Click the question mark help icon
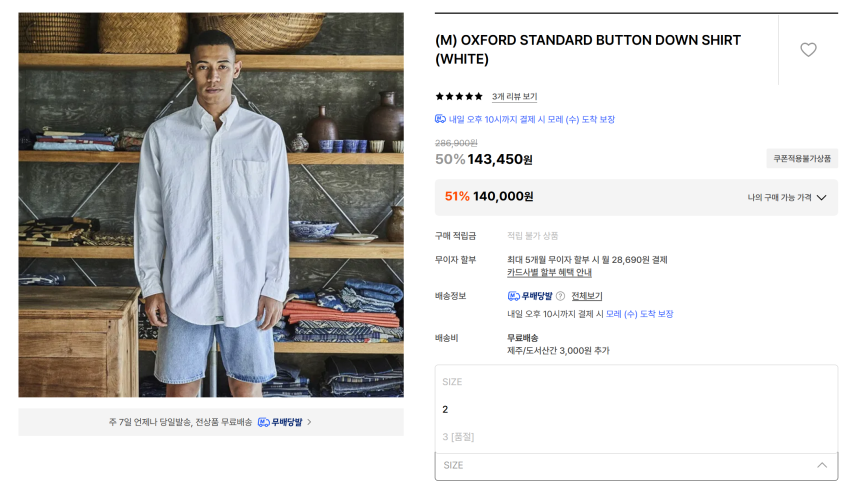The height and width of the screenshot is (485, 850). pyautogui.click(x=560, y=296)
